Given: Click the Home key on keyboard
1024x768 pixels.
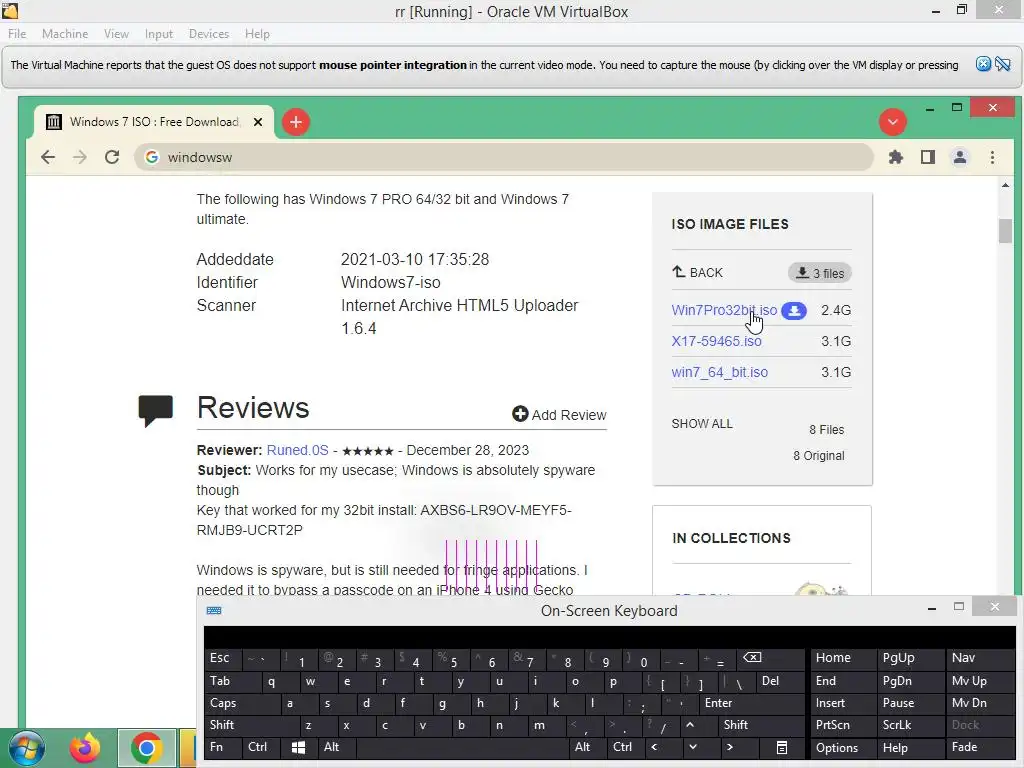Looking at the screenshot, I should 843,658.
